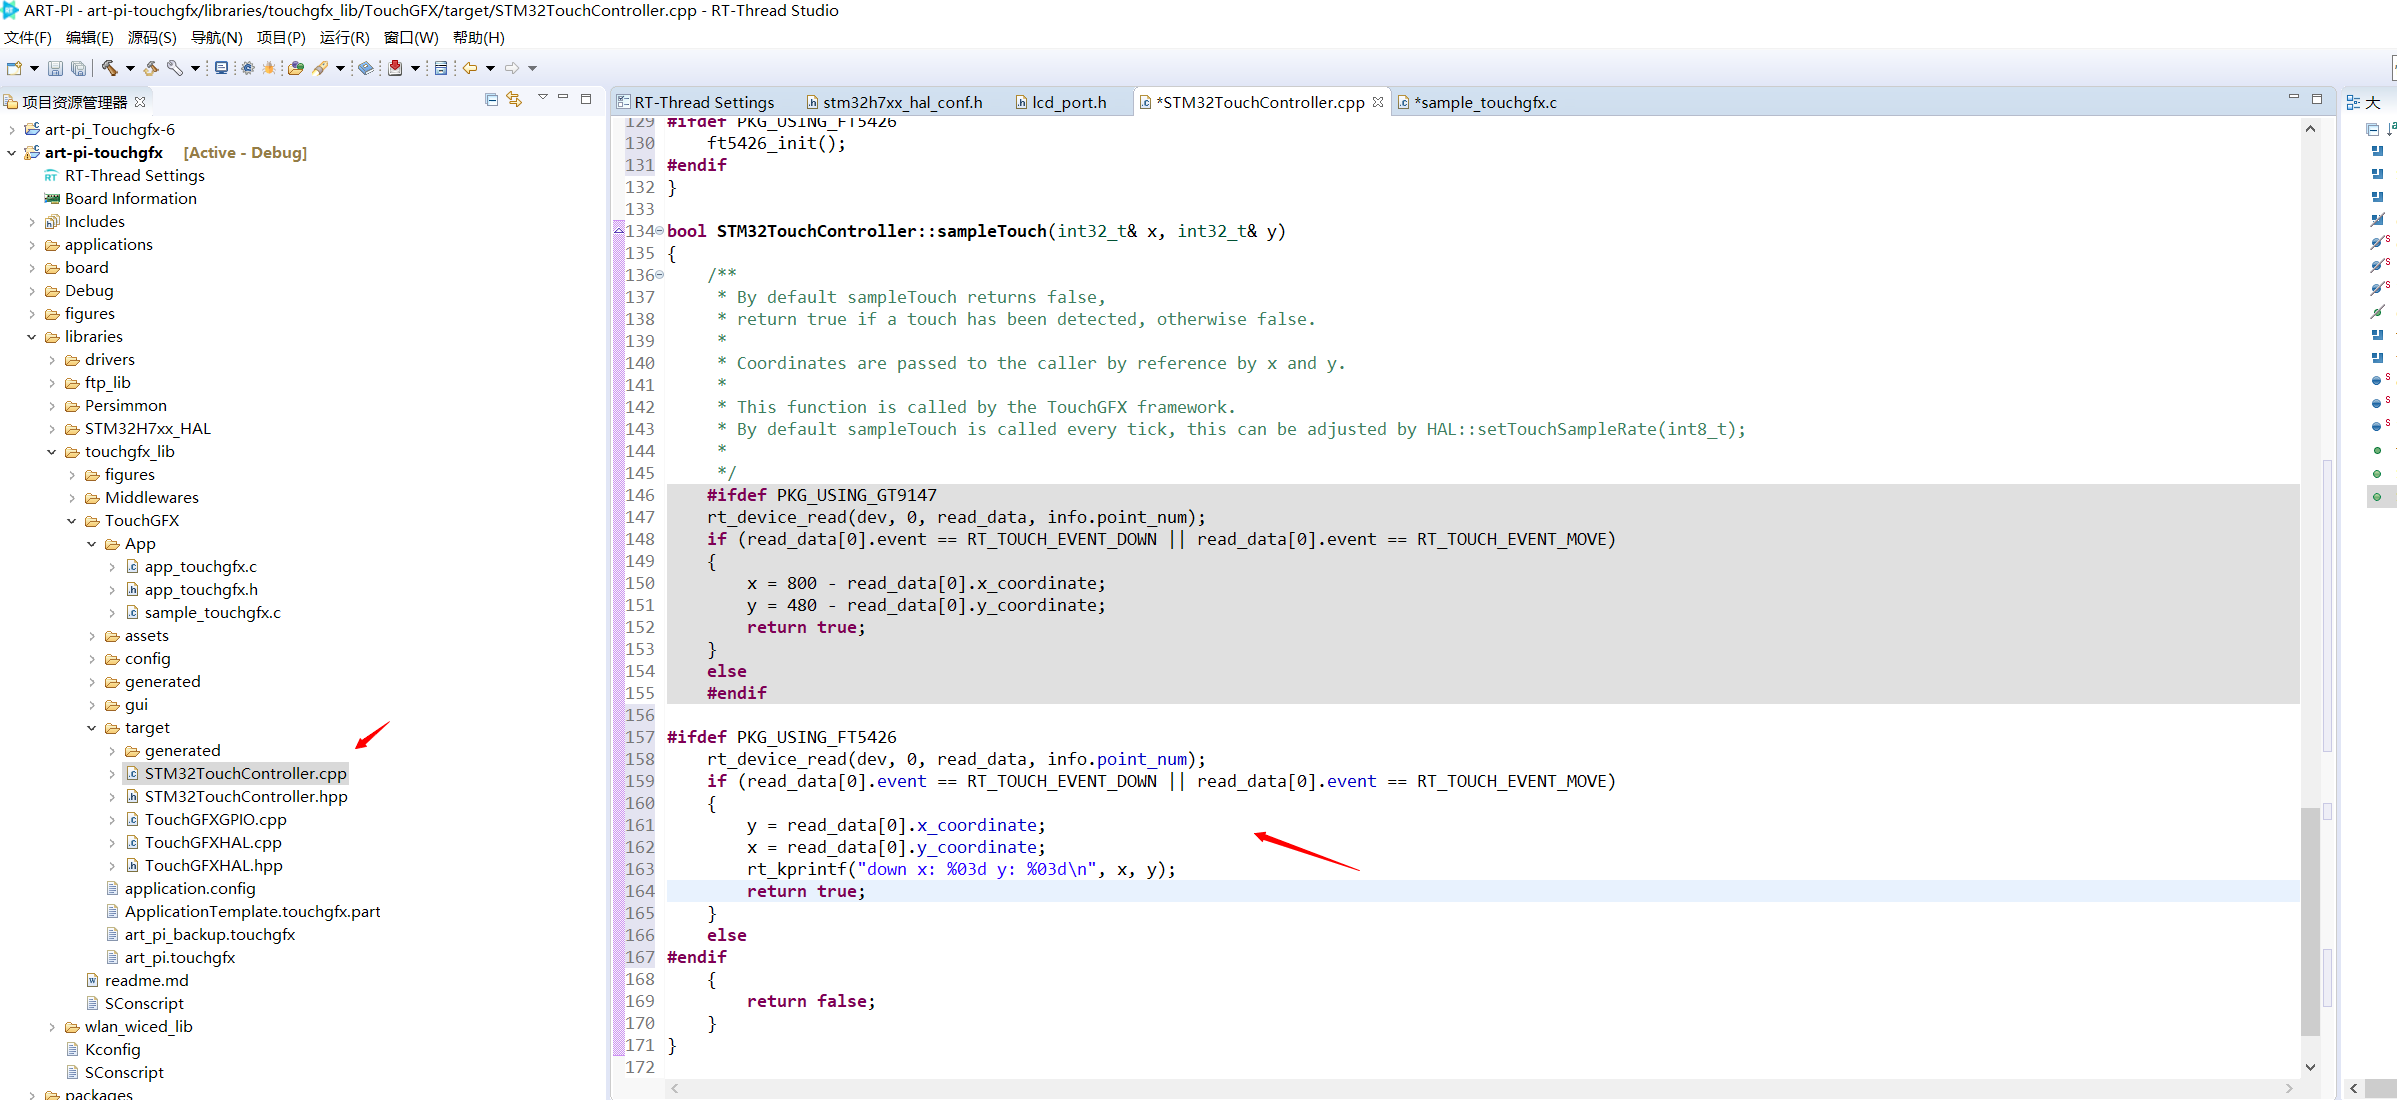Close the project explorer view tab

click(140, 102)
